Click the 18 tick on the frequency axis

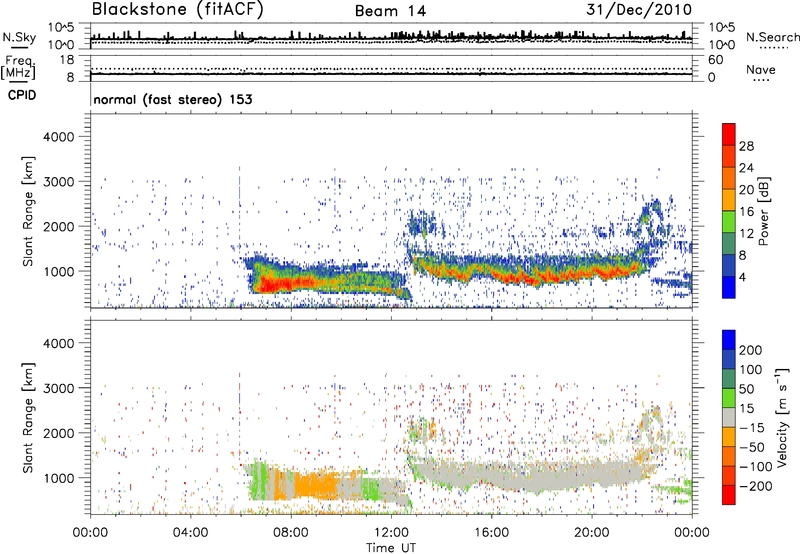(67, 60)
